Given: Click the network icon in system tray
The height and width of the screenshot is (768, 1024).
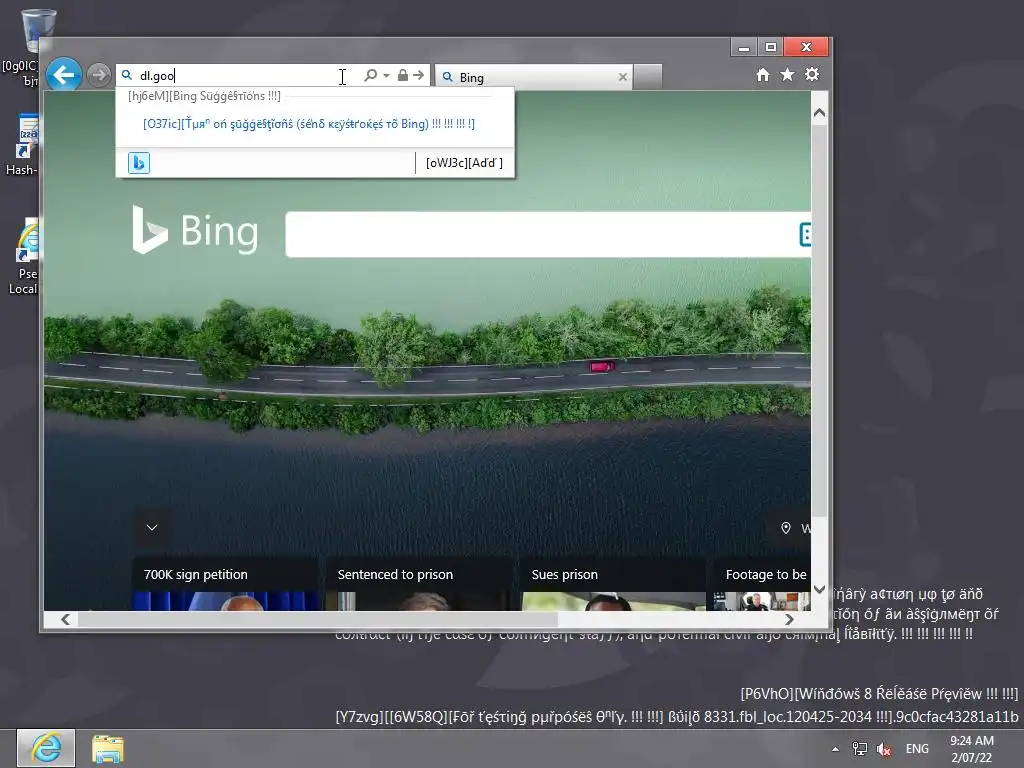Looking at the screenshot, I should tap(859, 749).
